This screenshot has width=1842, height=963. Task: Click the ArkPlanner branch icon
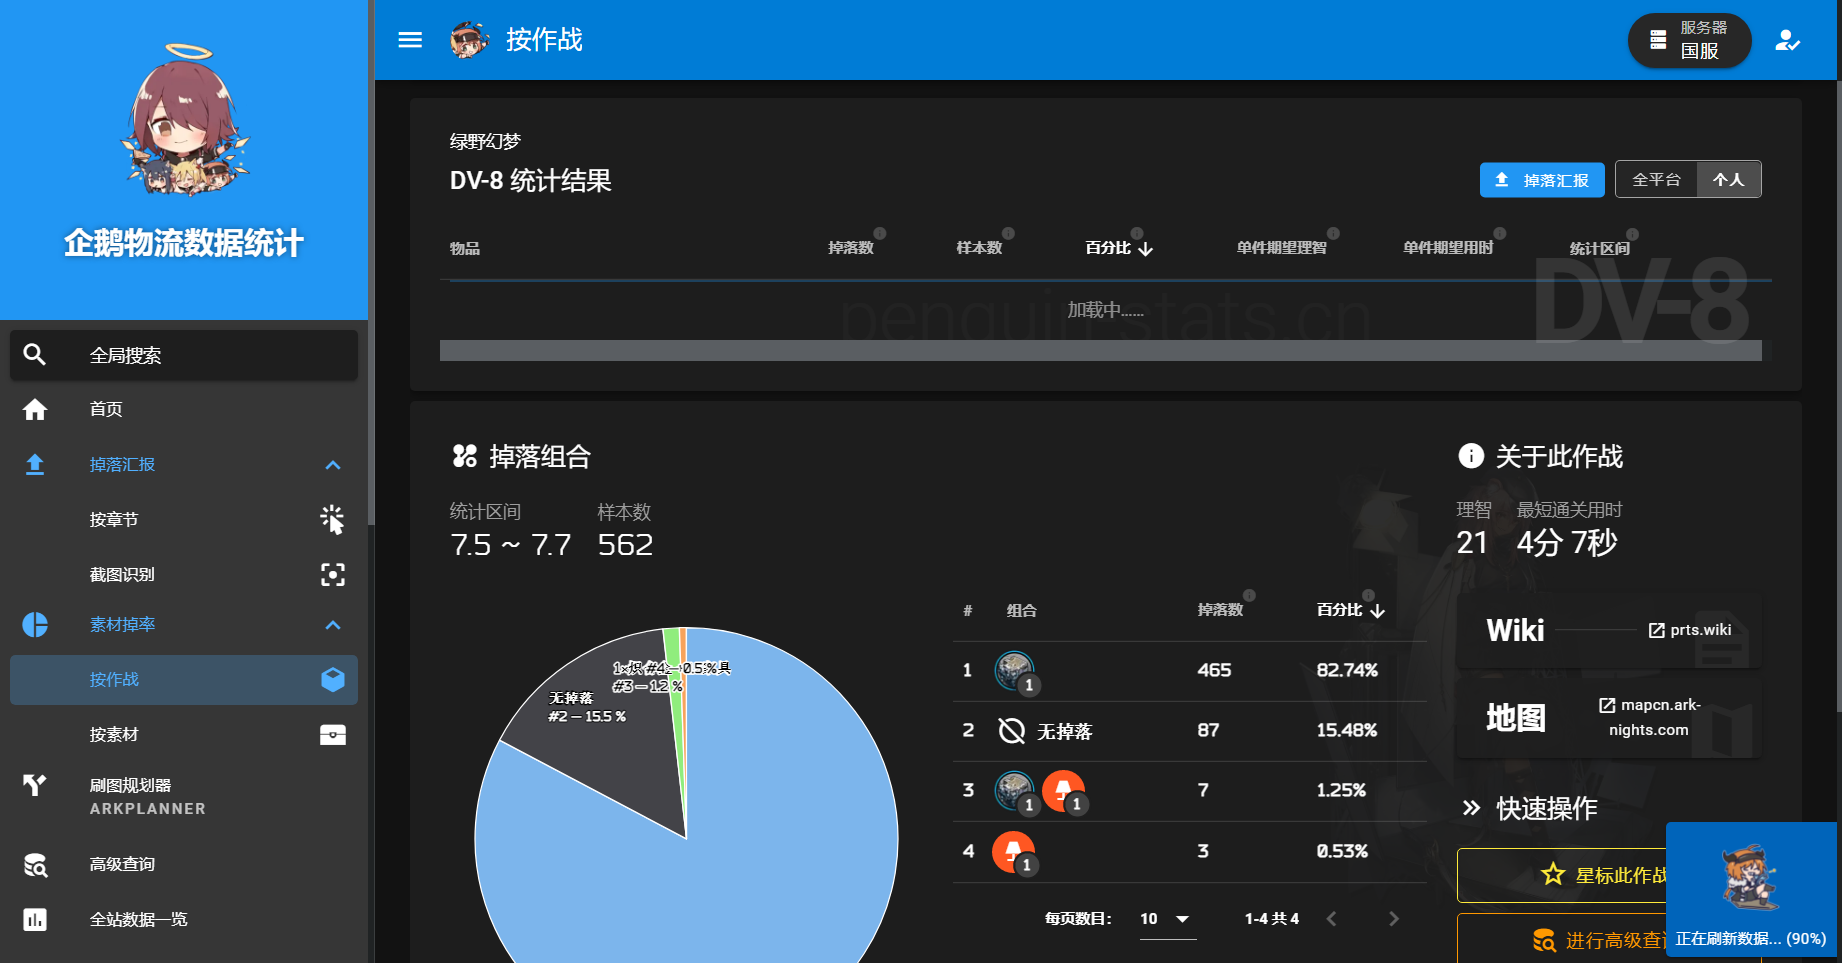tap(35, 785)
